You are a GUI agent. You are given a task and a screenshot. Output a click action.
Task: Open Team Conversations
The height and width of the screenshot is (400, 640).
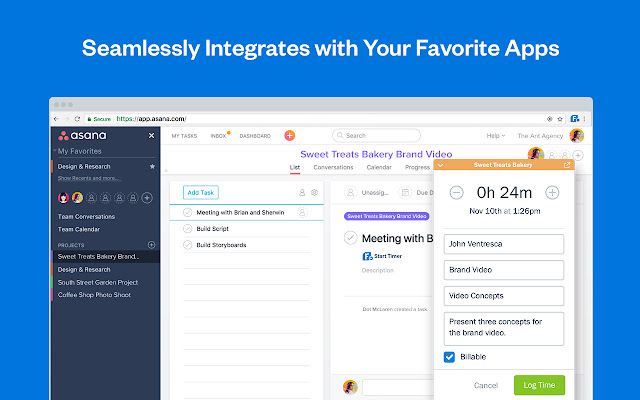[x=86, y=217]
